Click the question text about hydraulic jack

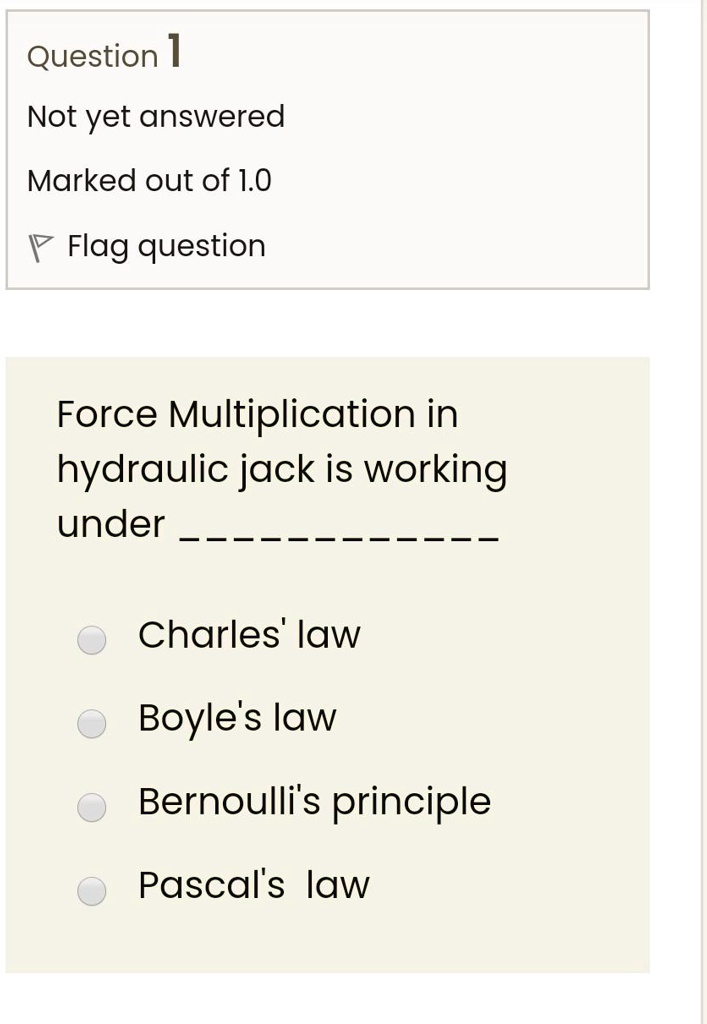(x=280, y=466)
